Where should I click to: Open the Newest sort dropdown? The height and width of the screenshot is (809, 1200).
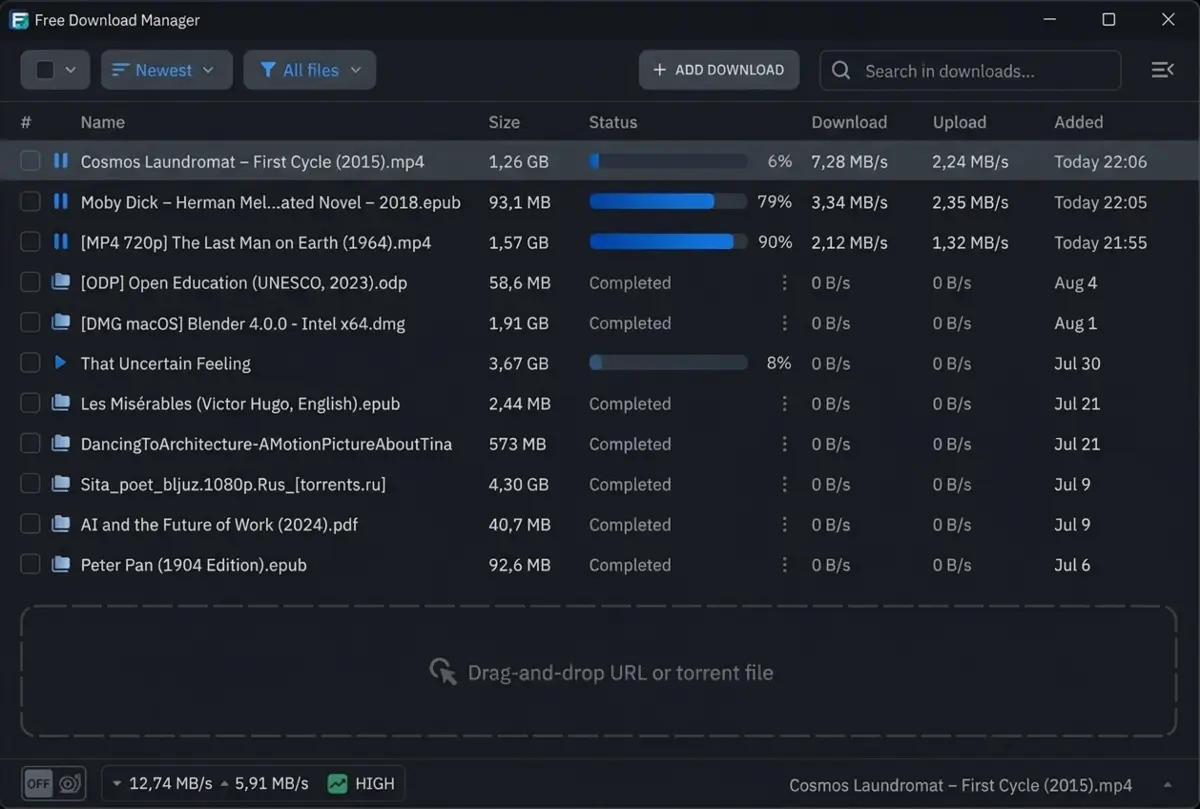[x=166, y=70]
